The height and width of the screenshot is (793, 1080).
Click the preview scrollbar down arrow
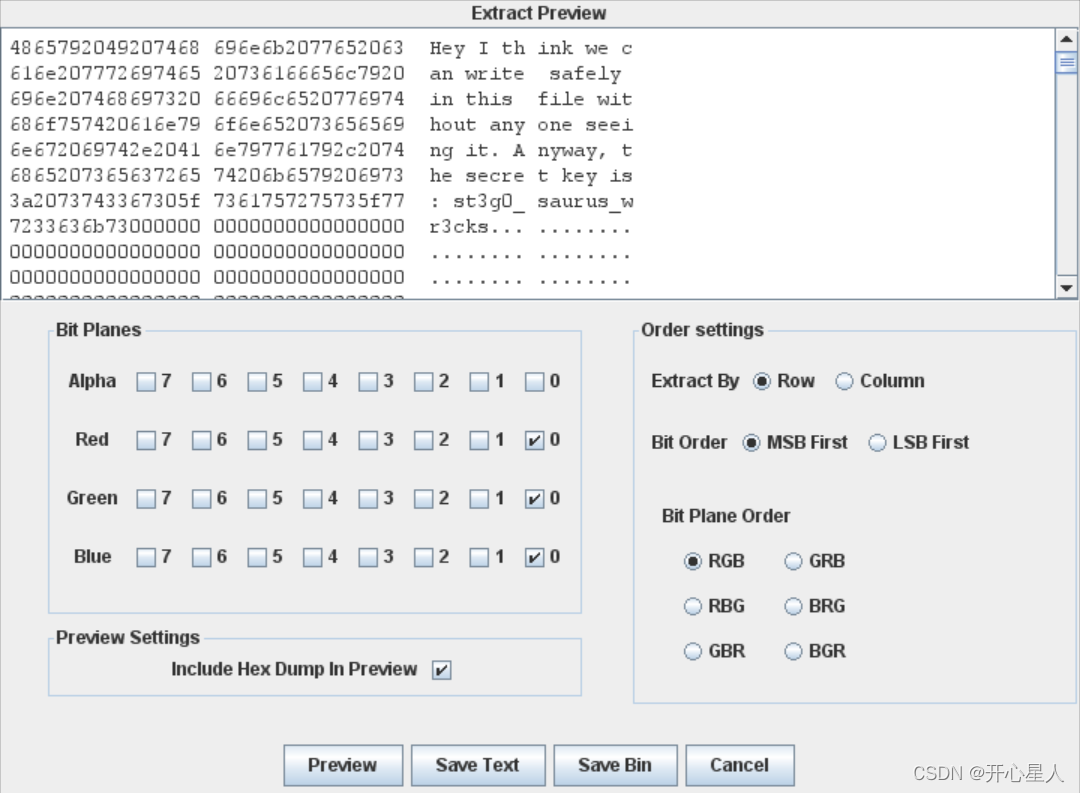[1066, 288]
